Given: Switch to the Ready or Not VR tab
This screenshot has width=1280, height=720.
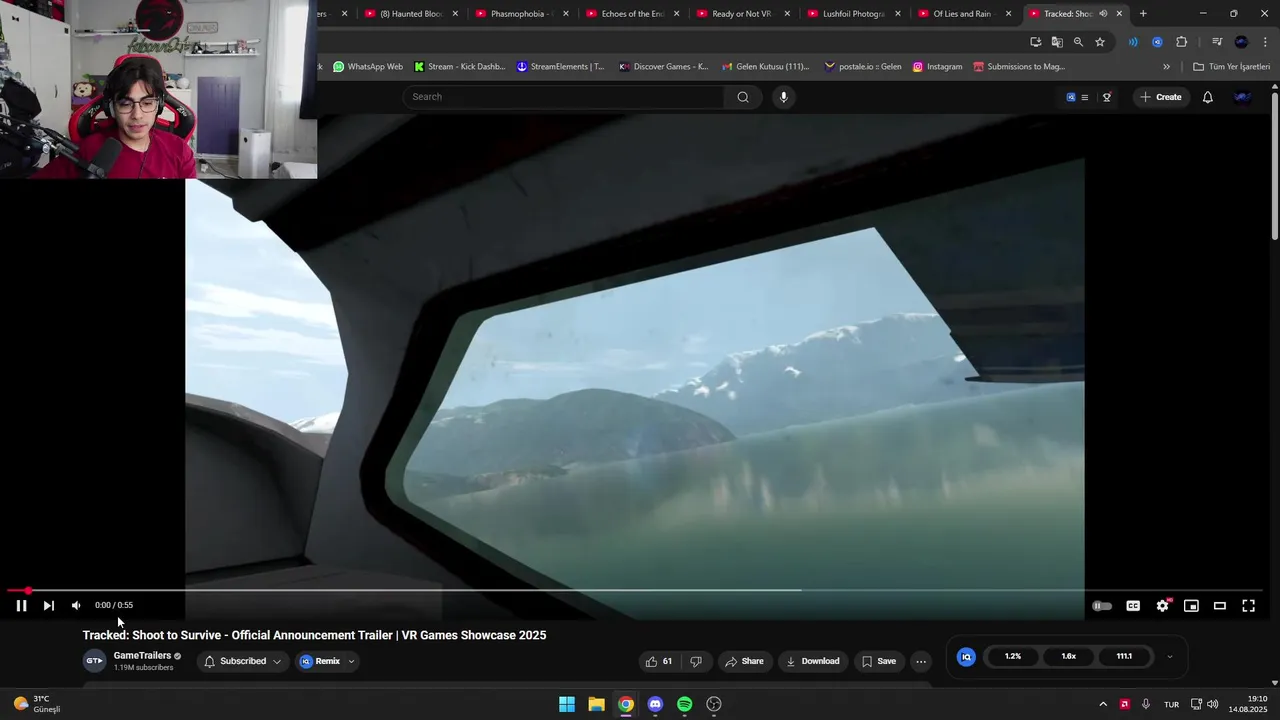Looking at the screenshot, I should pyautogui.click(x=741, y=14).
